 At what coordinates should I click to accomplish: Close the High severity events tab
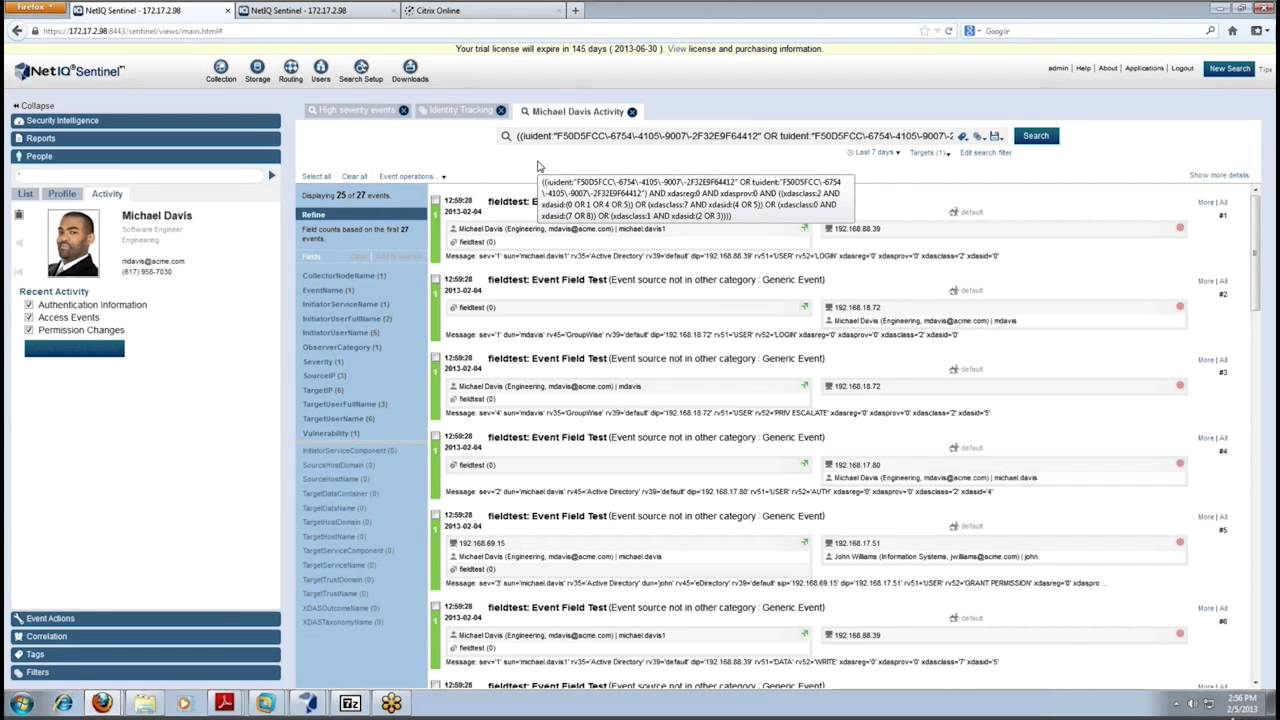[x=404, y=110]
